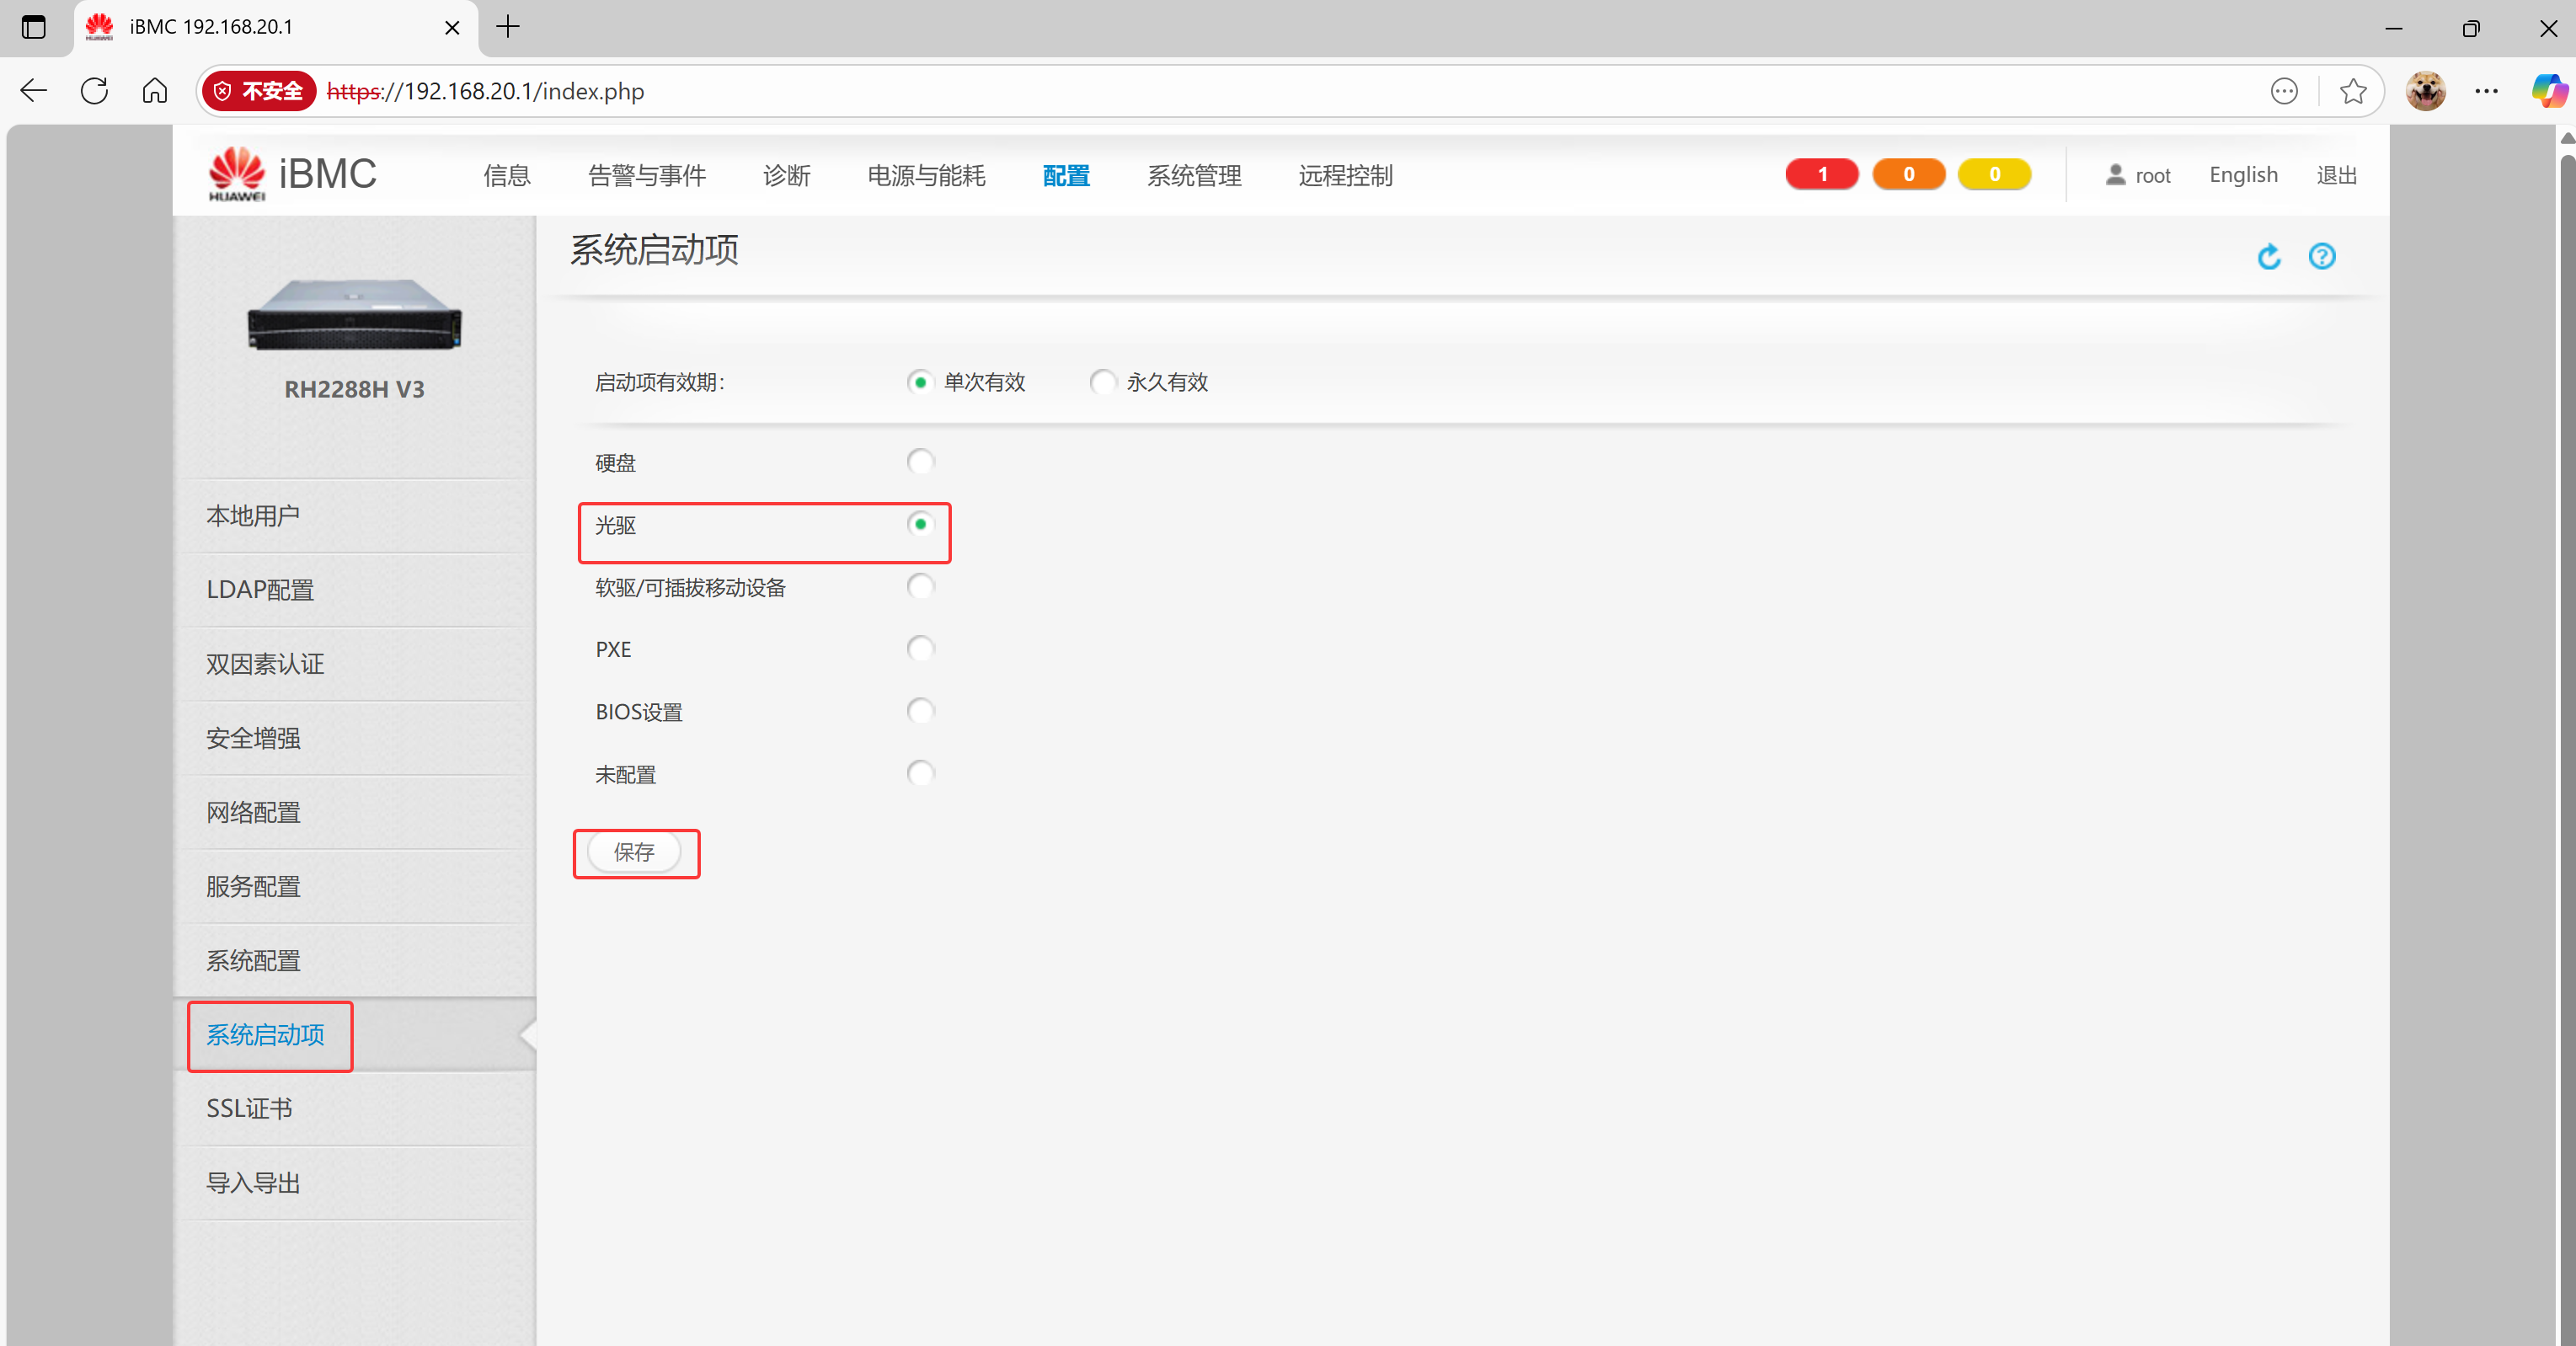This screenshot has width=2576, height=1346.
Task: Click the address bar URL field
Action: 1200,92
